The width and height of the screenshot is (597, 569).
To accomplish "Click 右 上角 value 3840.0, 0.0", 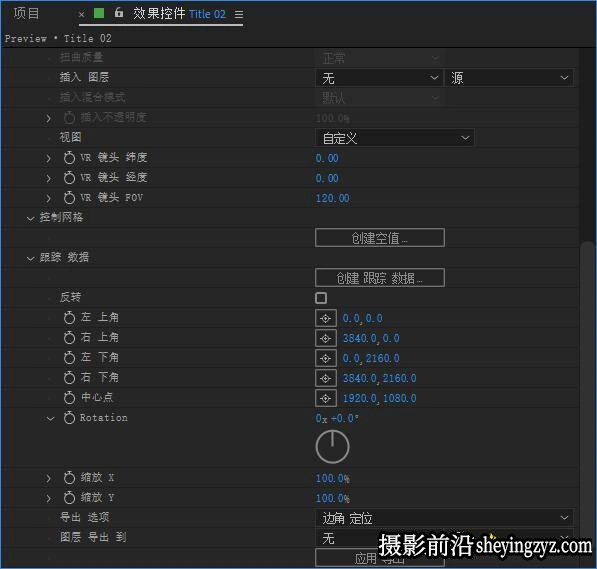I will pos(371,338).
